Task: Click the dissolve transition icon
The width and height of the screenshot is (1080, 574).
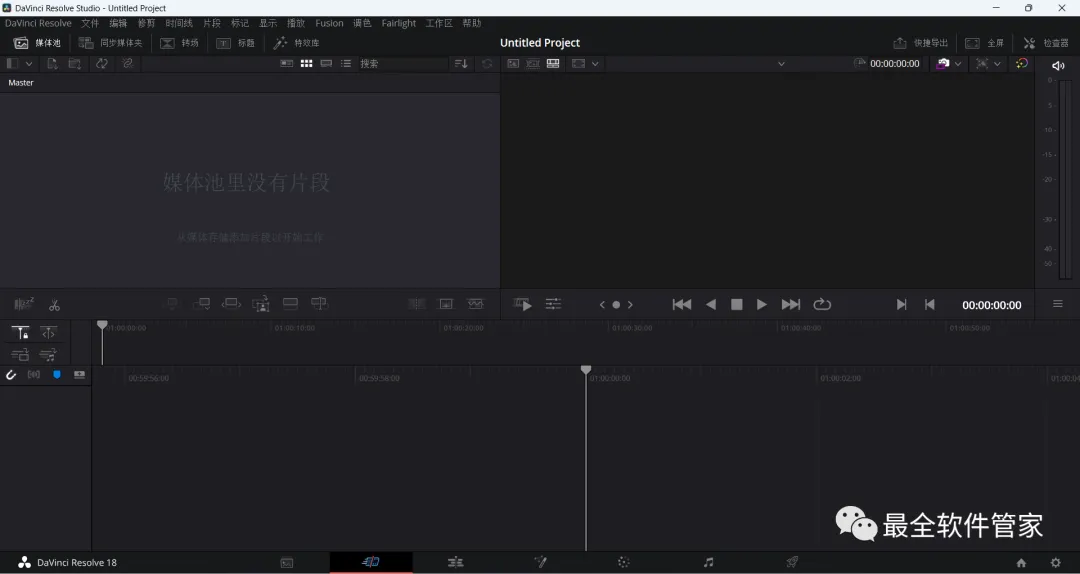Action: click(x=446, y=304)
